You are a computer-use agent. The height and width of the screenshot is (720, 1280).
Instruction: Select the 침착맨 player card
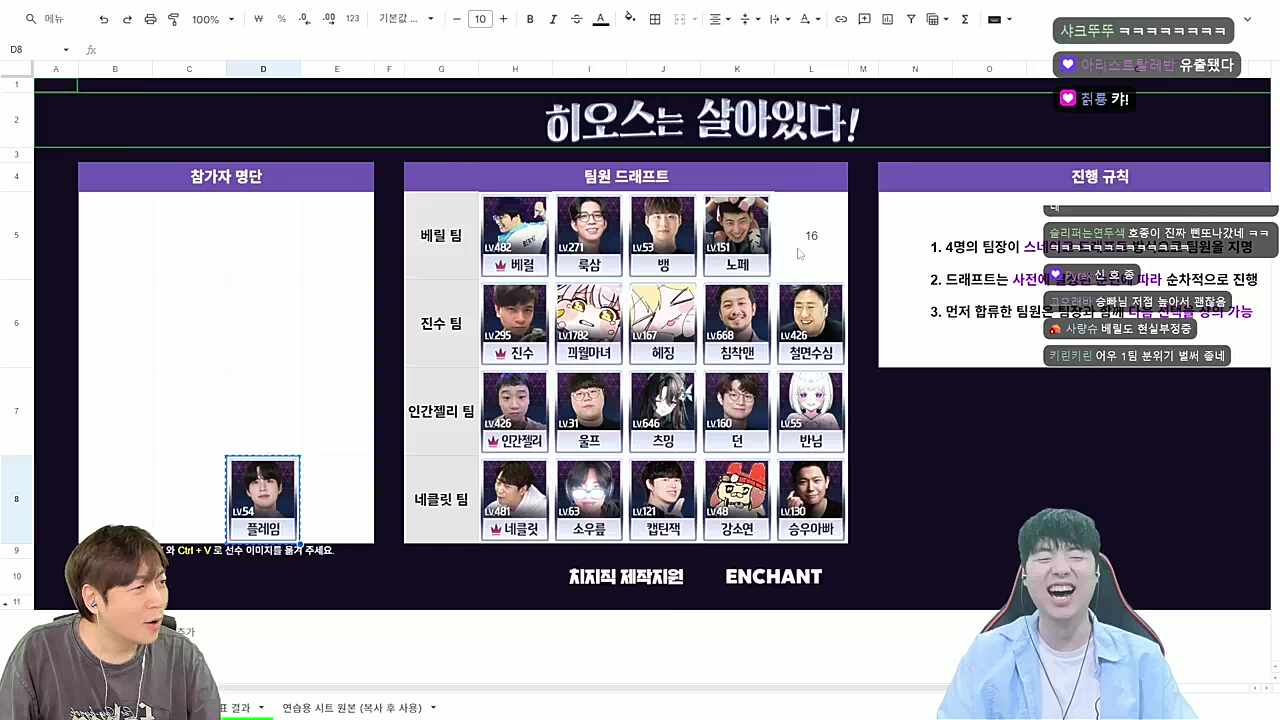point(737,323)
